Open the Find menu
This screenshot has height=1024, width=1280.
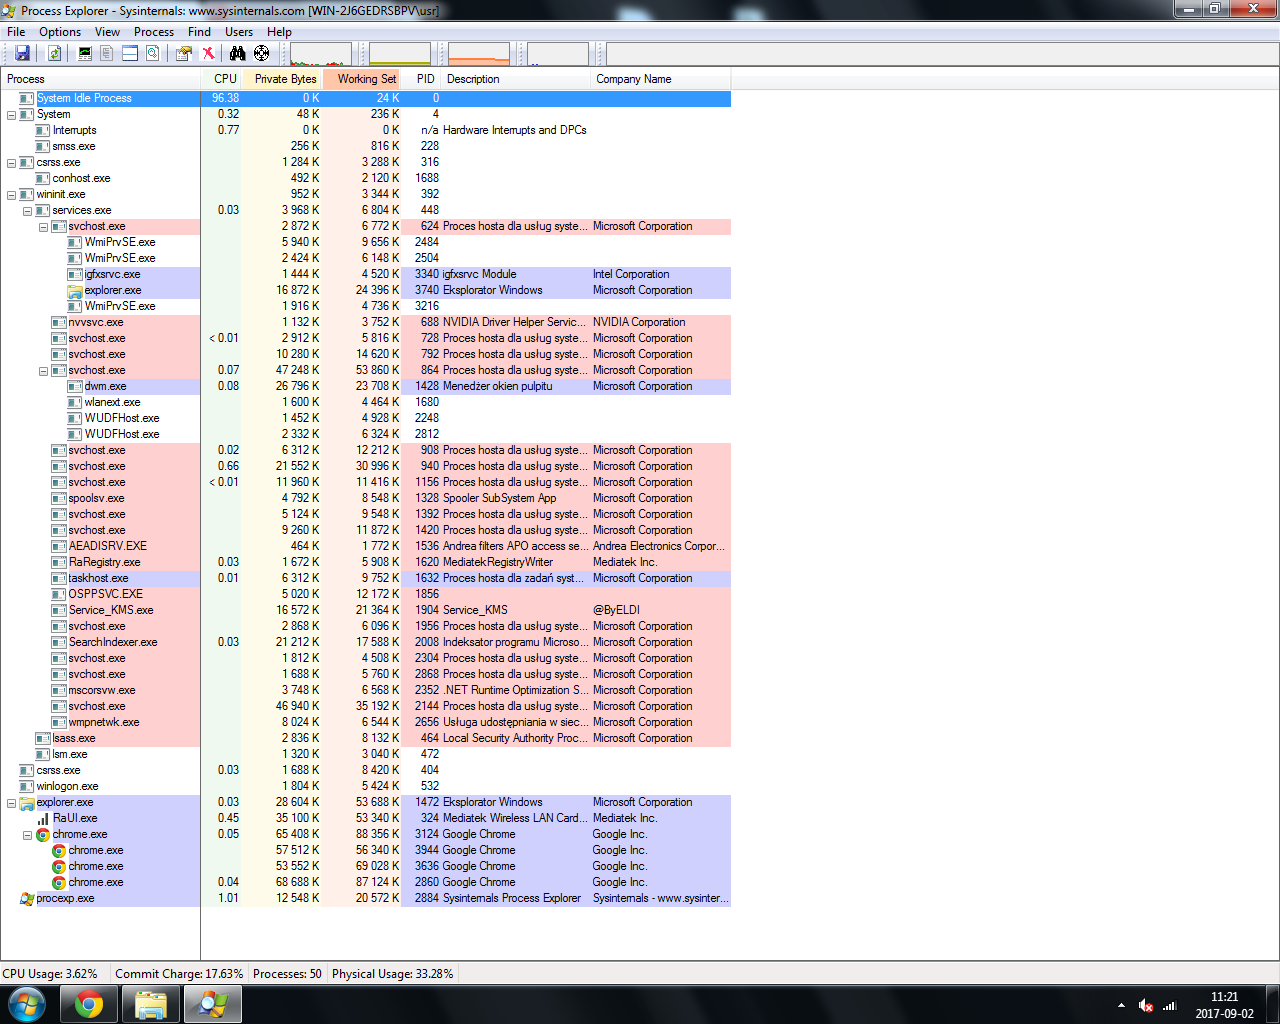[200, 32]
